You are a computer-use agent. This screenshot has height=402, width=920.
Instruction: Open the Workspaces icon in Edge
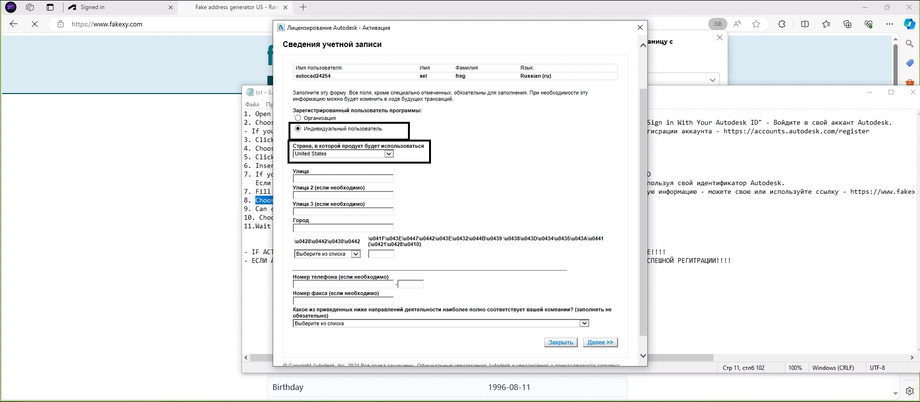[29, 8]
